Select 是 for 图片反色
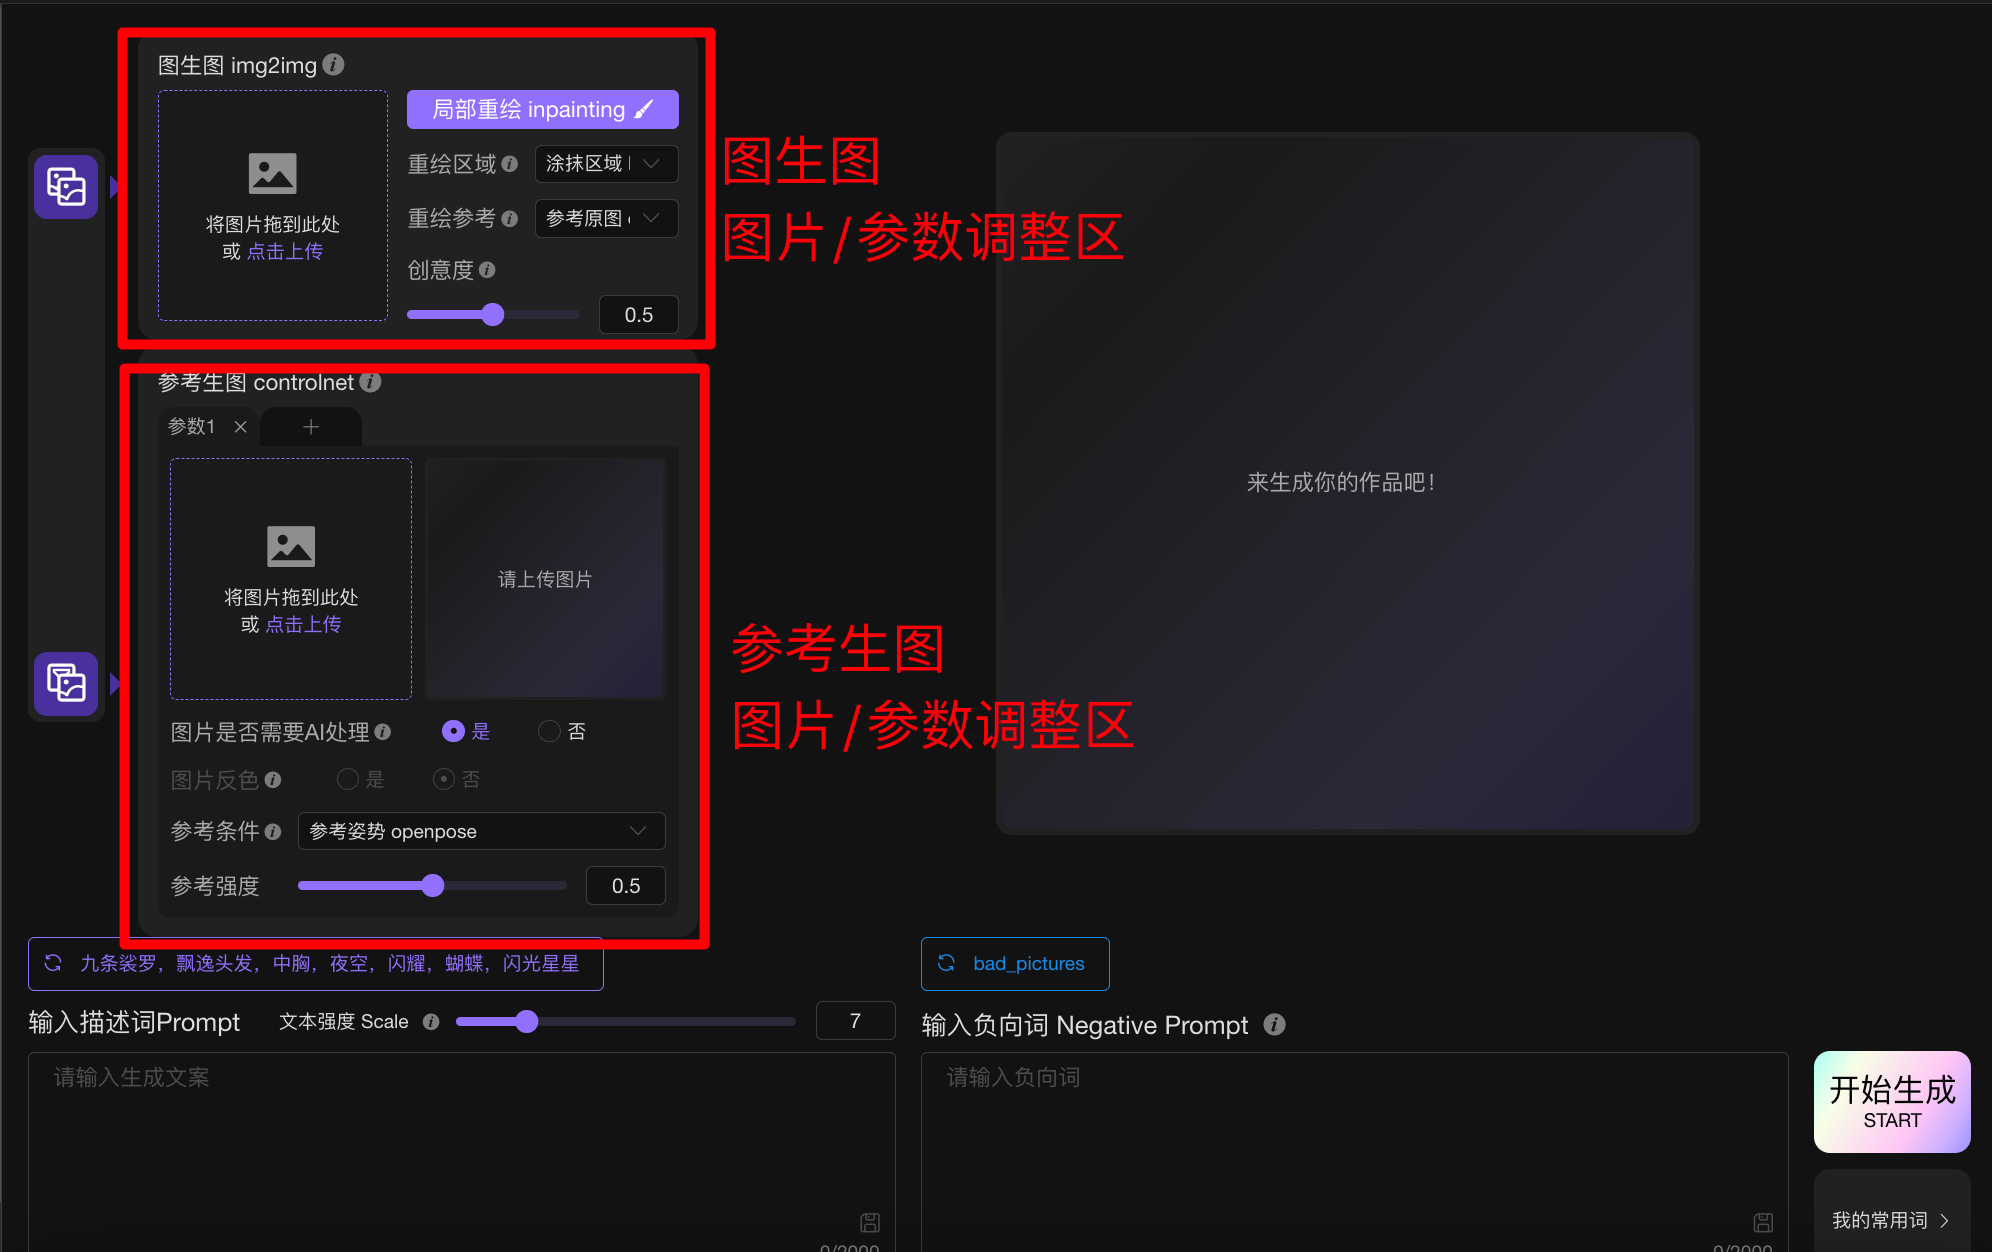This screenshot has width=1992, height=1252. (347, 779)
